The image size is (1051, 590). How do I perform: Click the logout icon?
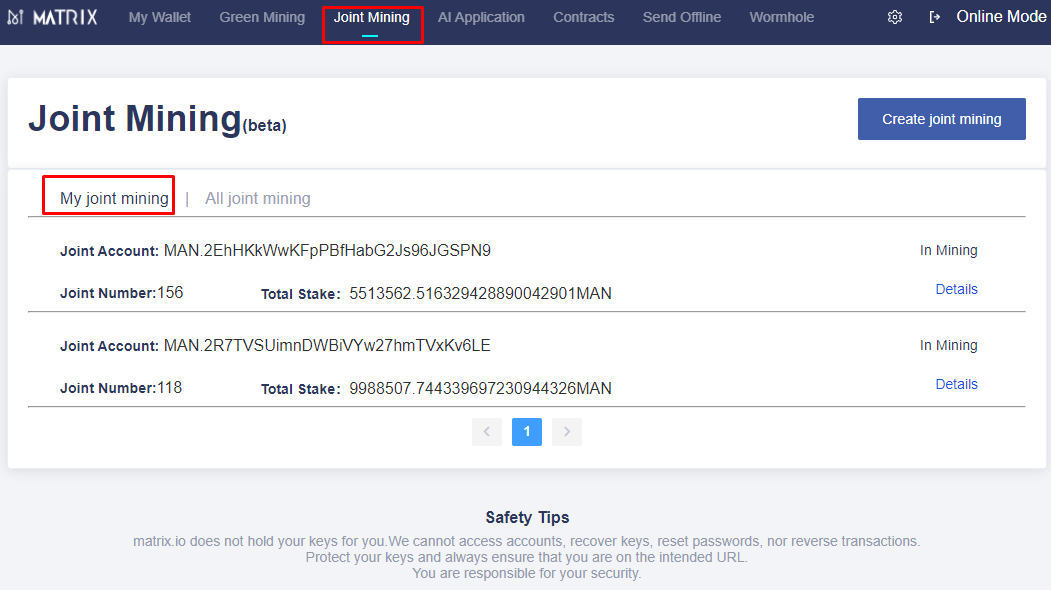pos(934,17)
